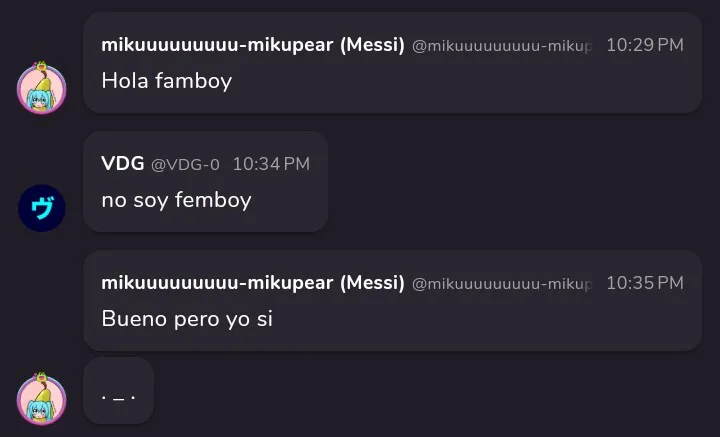This screenshot has height=437, width=720.
Task: Select the Hola famboy message text
Action: click(x=167, y=81)
